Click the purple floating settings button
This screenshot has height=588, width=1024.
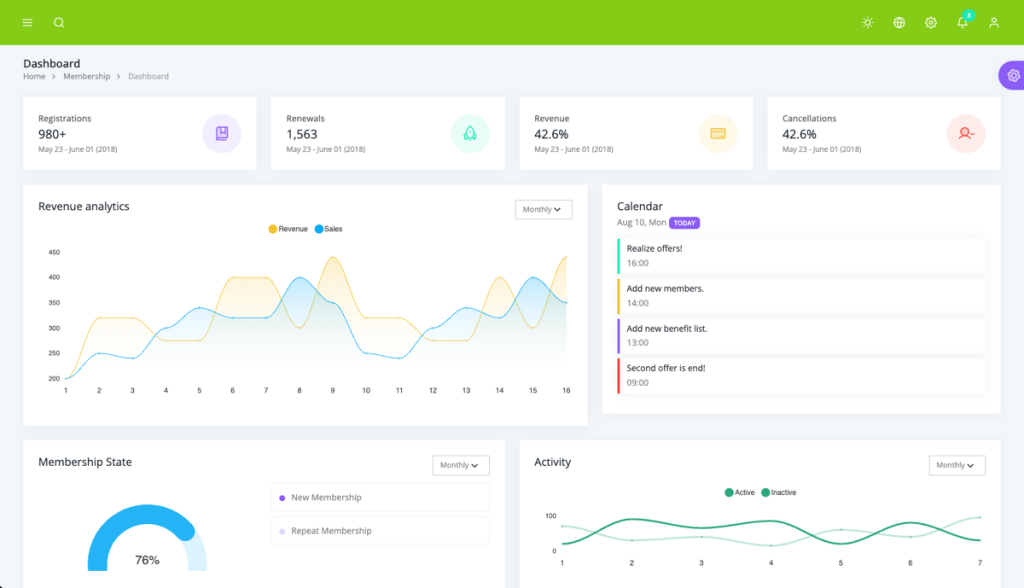point(1012,75)
